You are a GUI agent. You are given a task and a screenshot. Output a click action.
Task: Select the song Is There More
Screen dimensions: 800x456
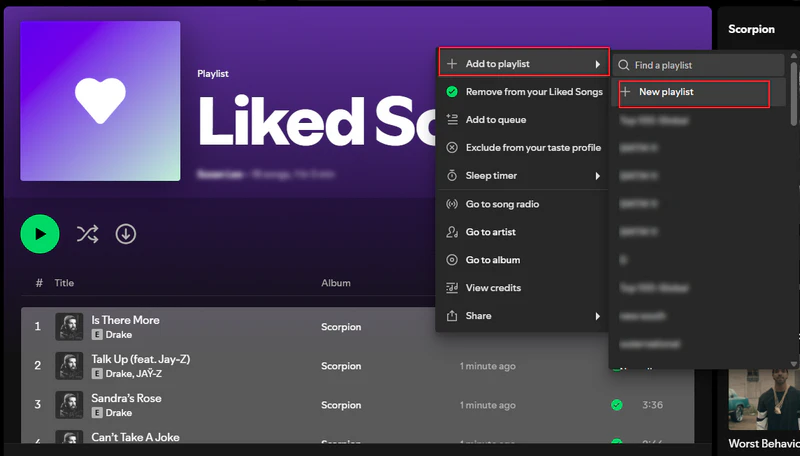pos(126,320)
